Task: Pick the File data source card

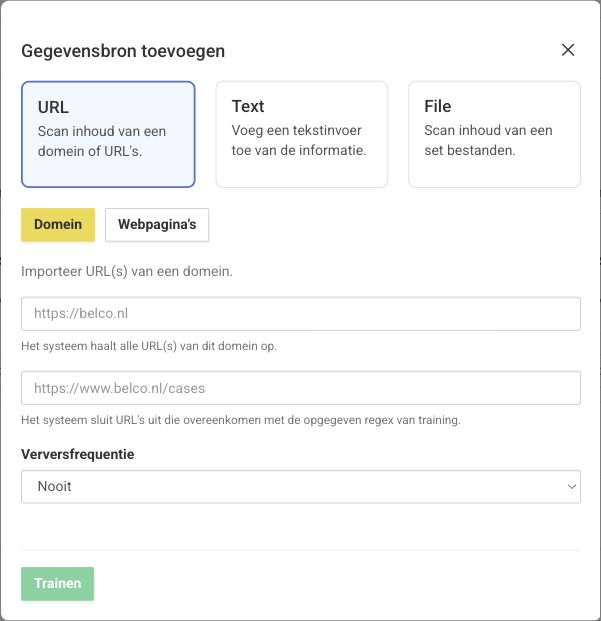Action: [x=494, y=134]
